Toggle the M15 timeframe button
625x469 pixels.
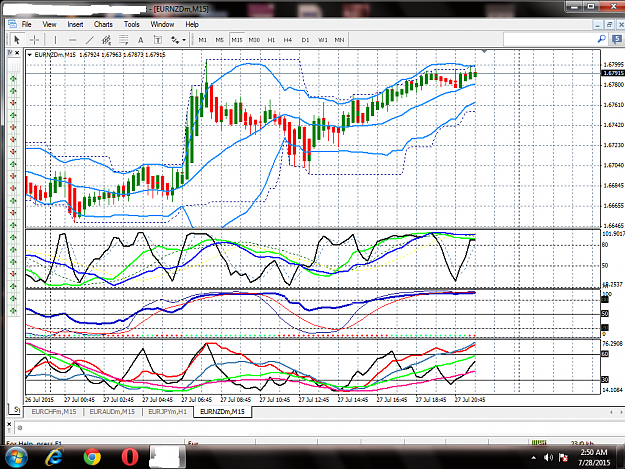coord(237,40)
